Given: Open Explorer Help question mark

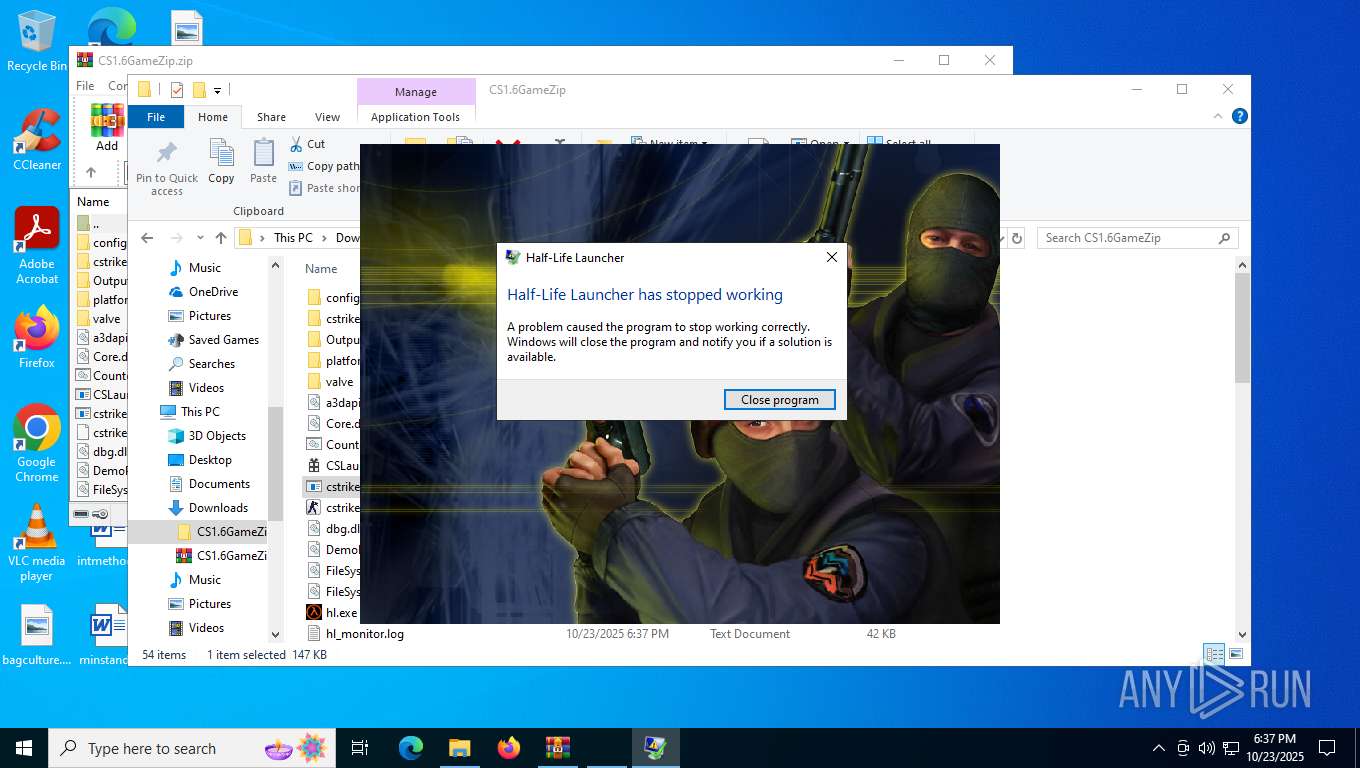Looking at the screenshot, I should [1240, 117].
